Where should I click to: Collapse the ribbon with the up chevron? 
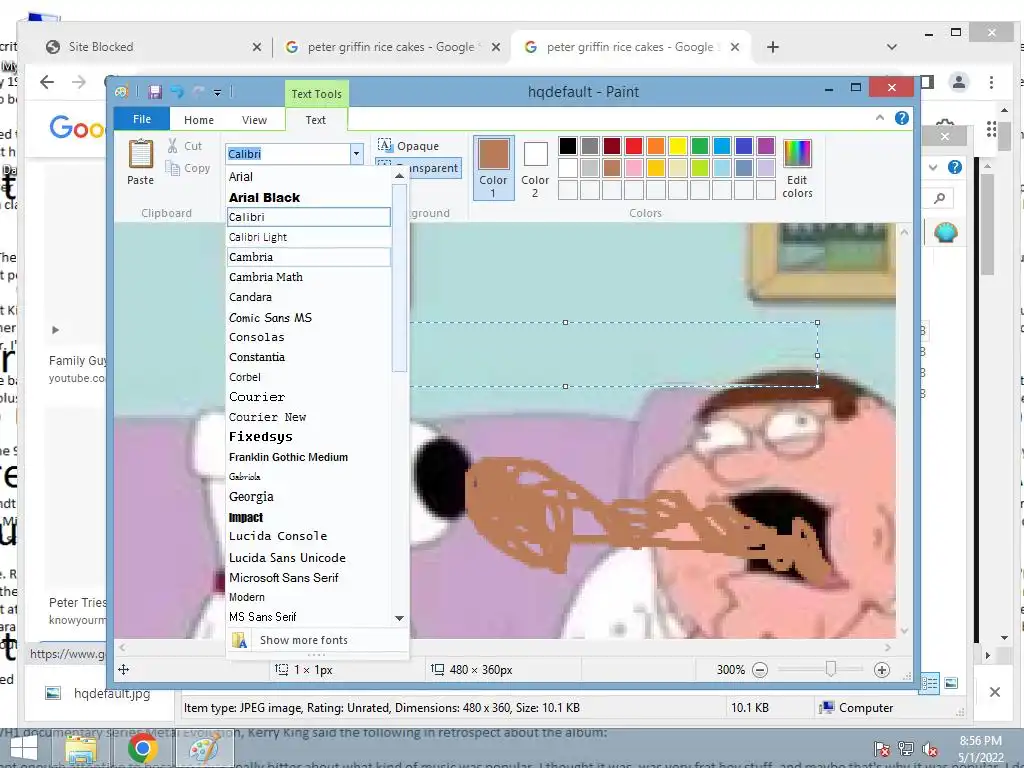pos(880,118)
